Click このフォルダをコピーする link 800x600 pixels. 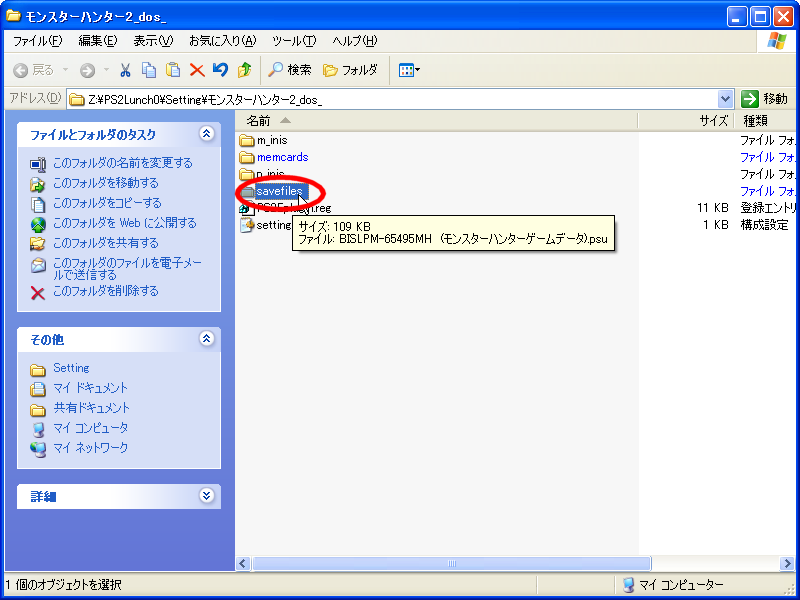tap(107, 203)
